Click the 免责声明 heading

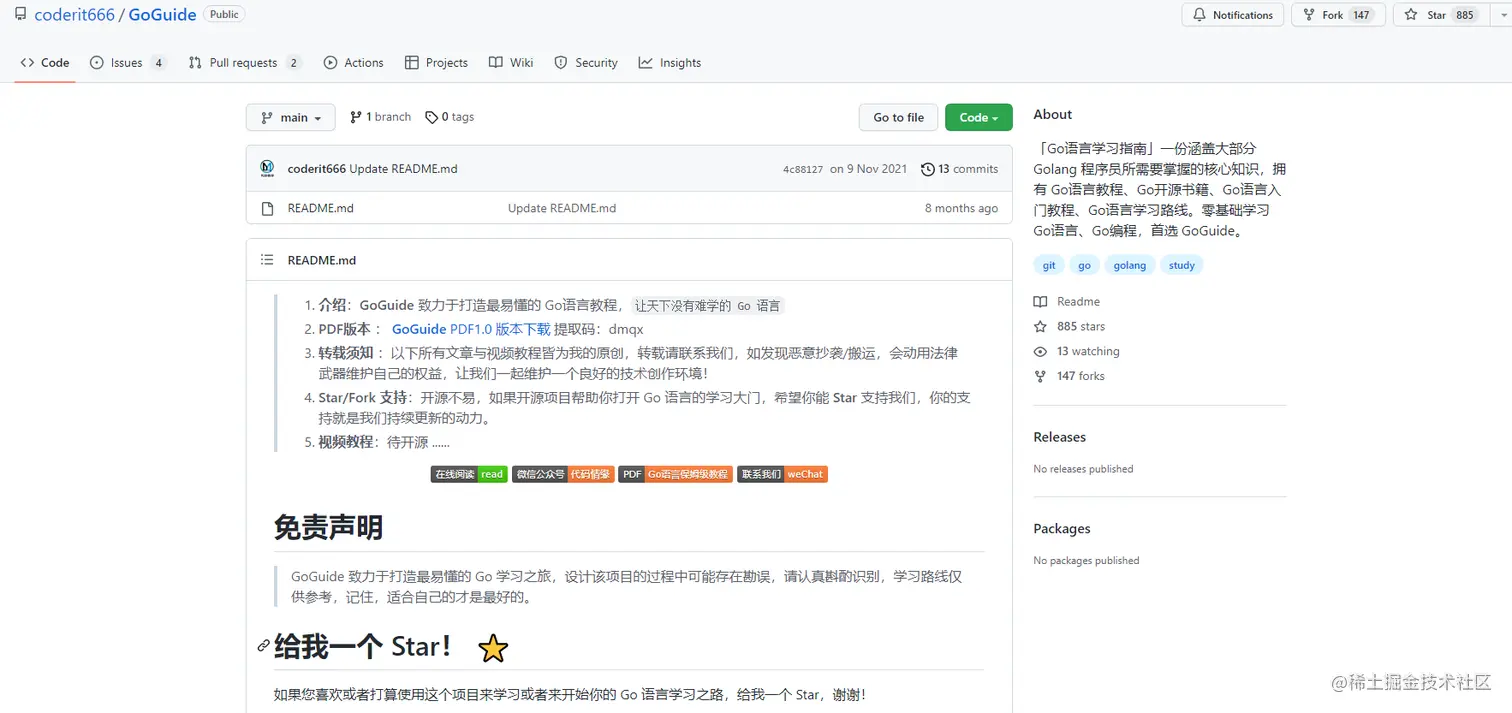coord(328,527)
